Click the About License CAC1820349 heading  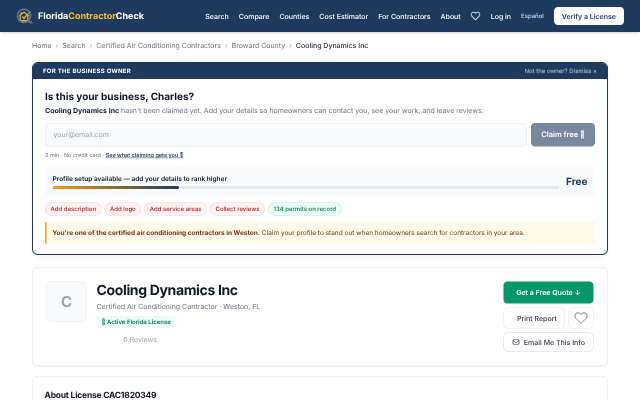(x=100, y=395)
